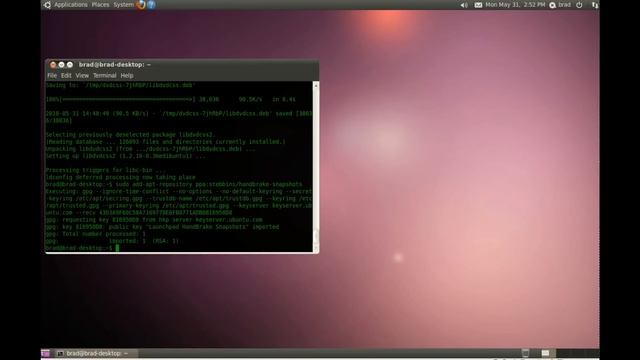Open the terminal File menu
640x360 pixels.
(52, 76)
